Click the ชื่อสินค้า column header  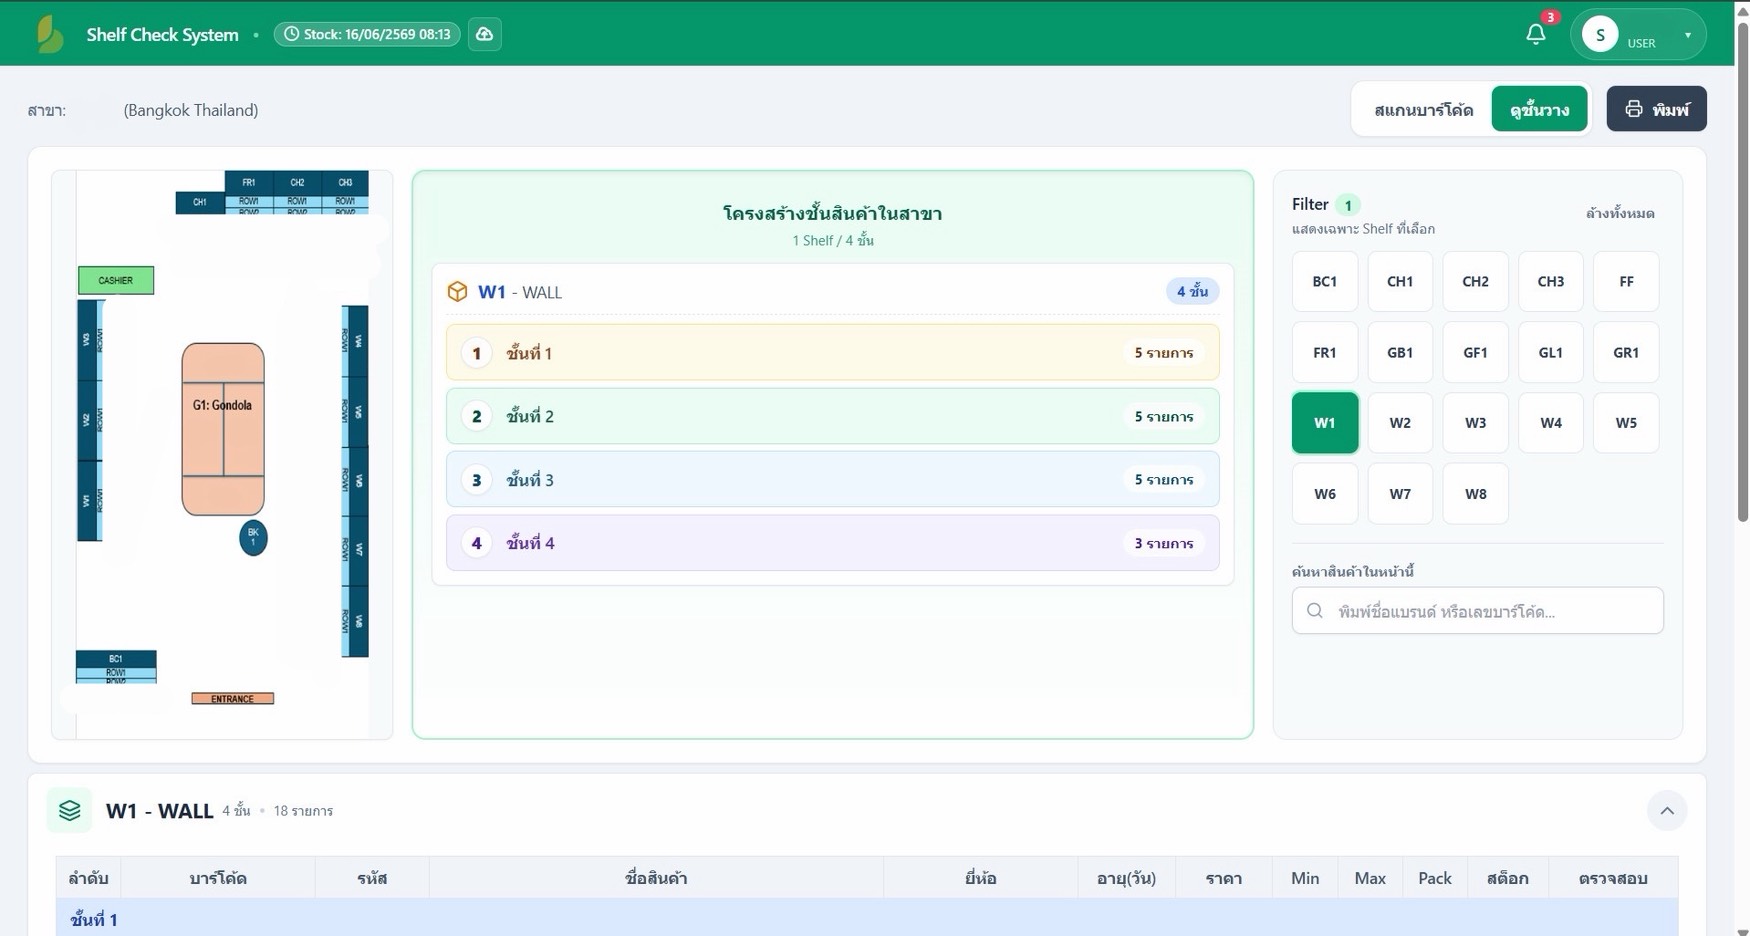coord(656,878)
